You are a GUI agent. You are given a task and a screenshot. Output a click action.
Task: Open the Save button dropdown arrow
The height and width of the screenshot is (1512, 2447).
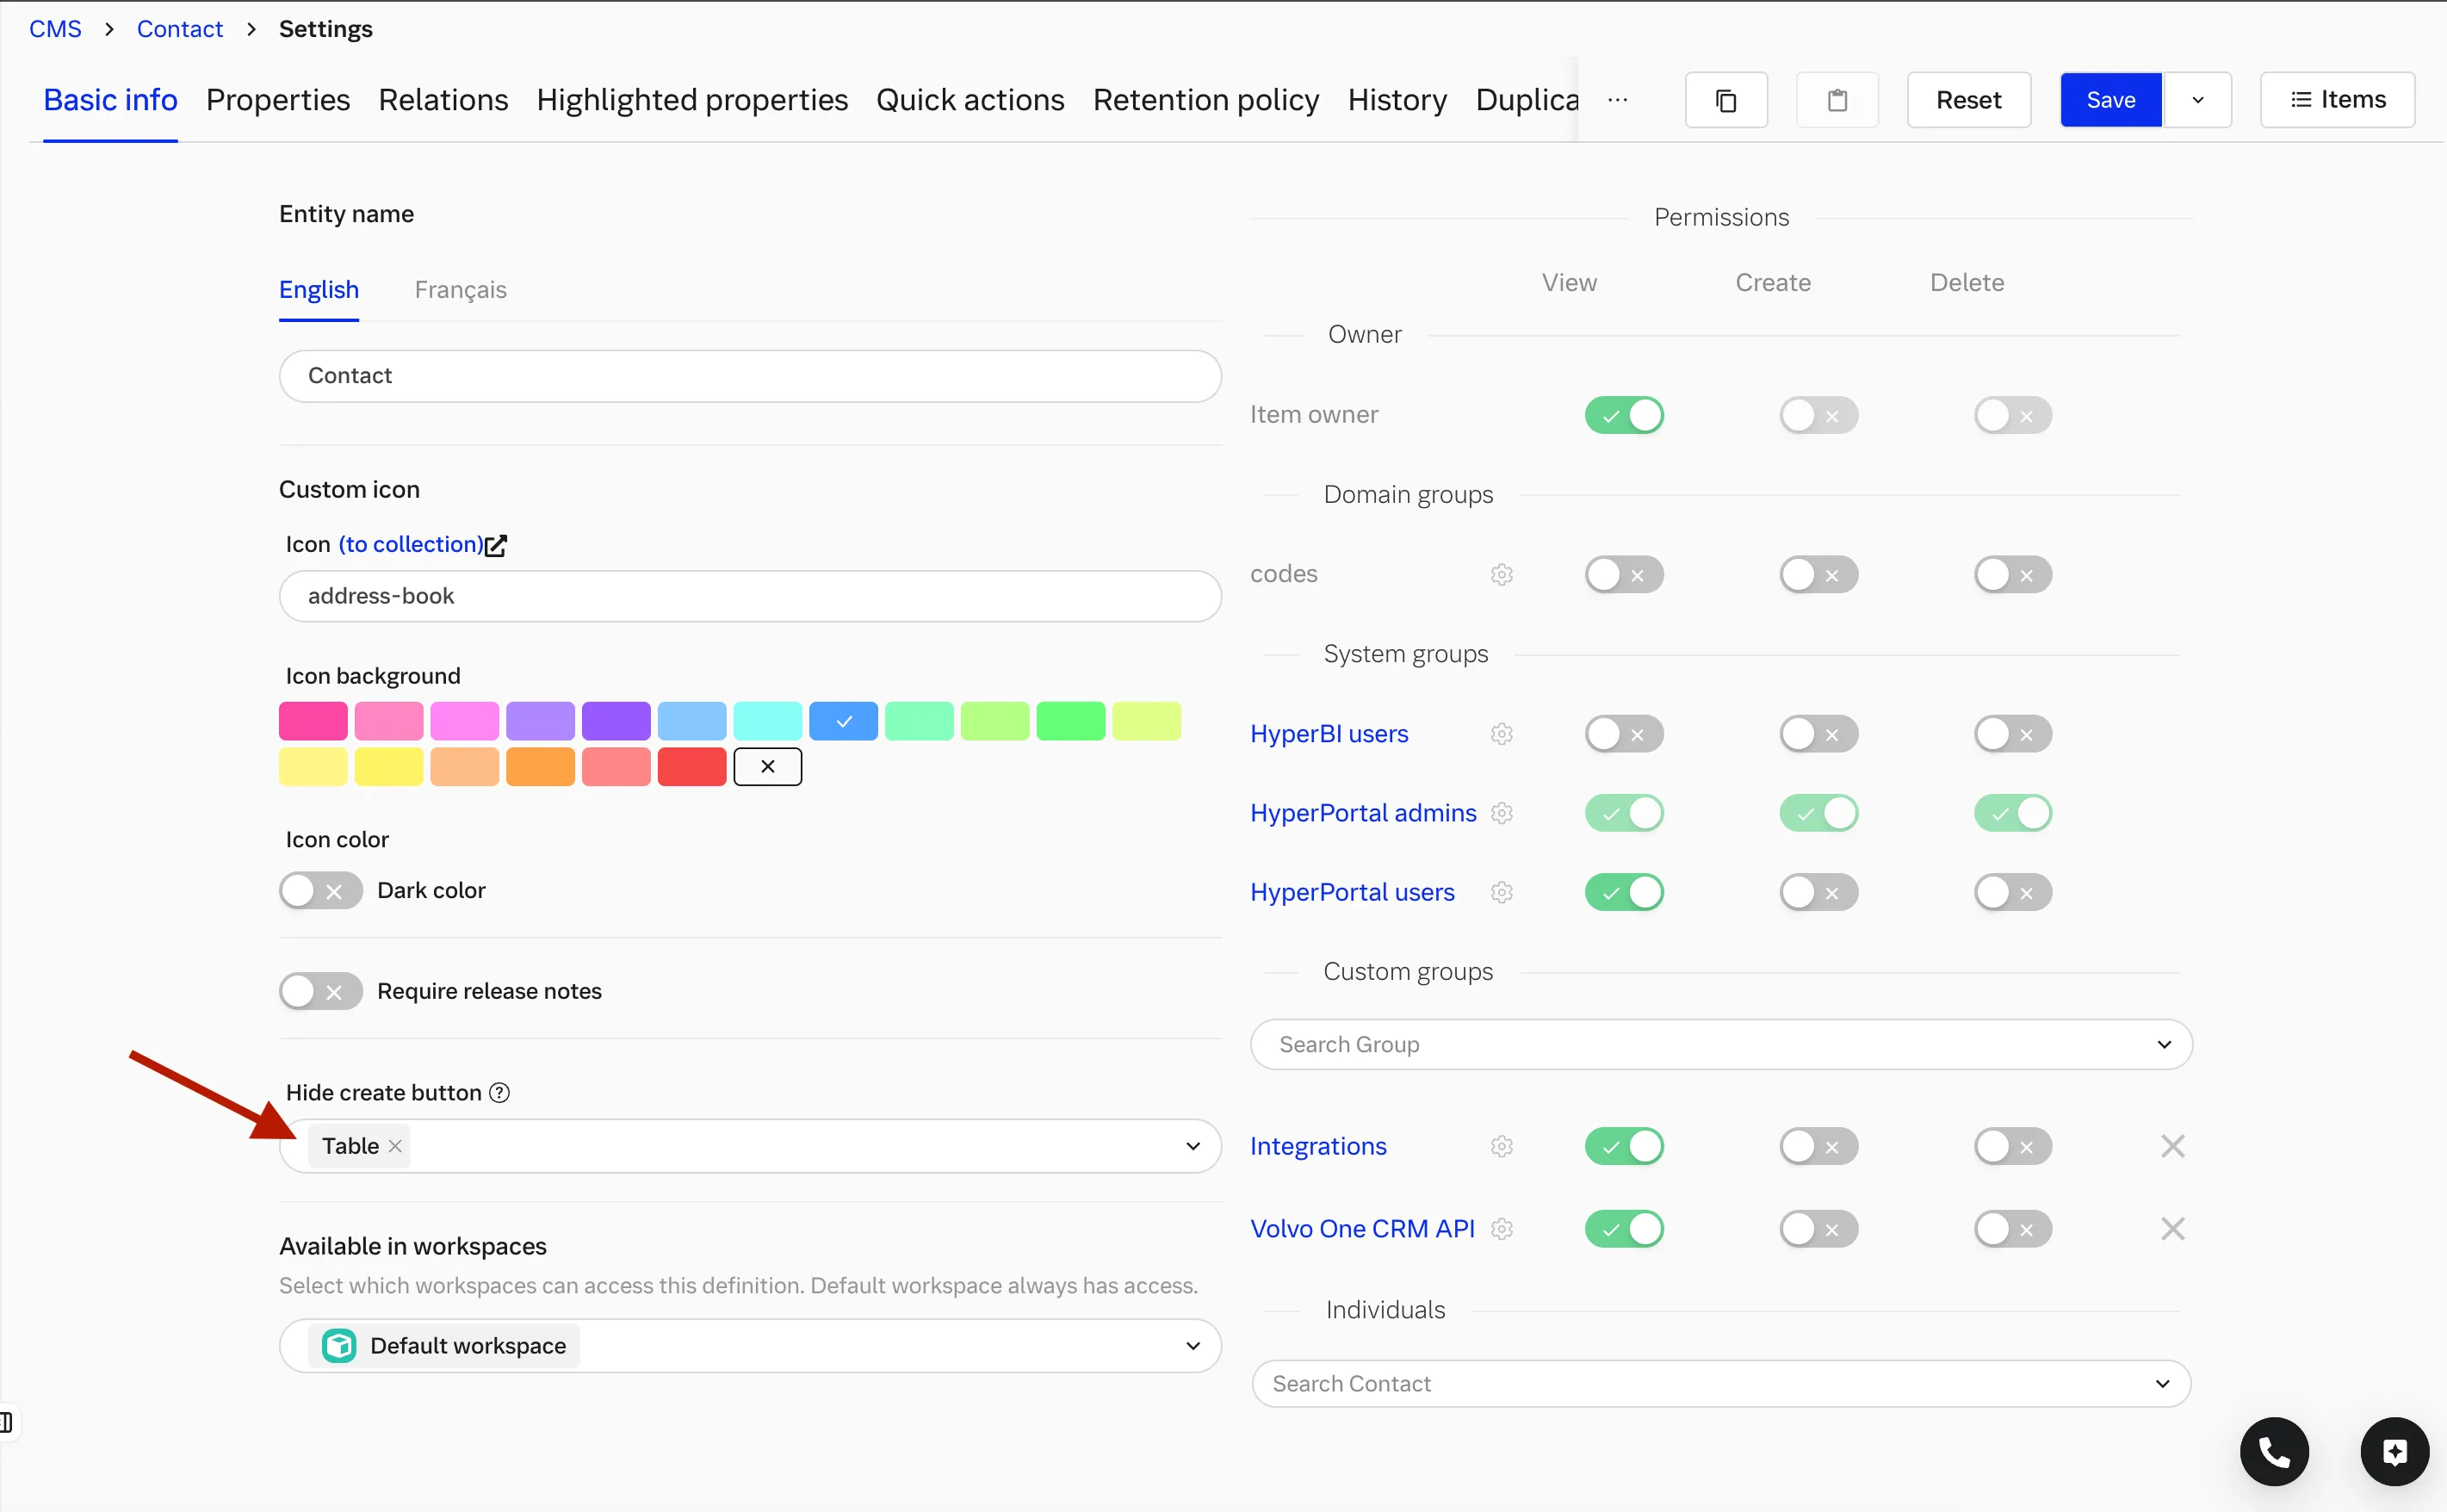point(2197,100)
